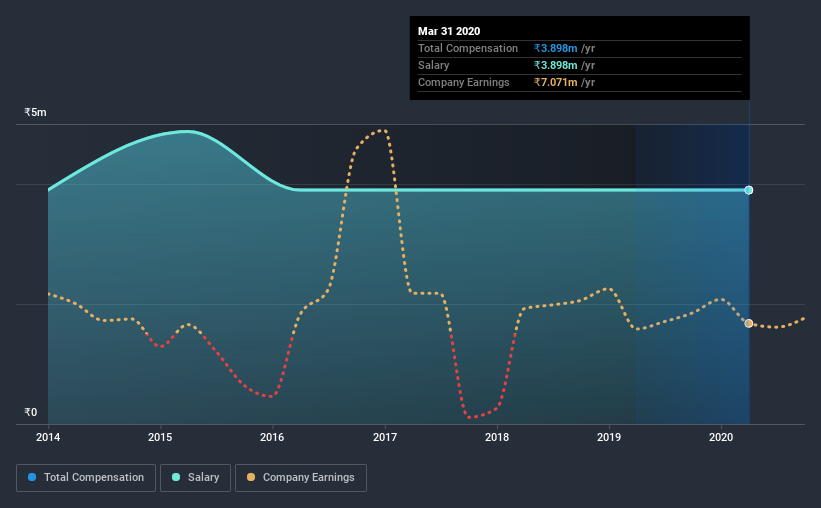Click the 2016 x-axis label

pos(272,437)
